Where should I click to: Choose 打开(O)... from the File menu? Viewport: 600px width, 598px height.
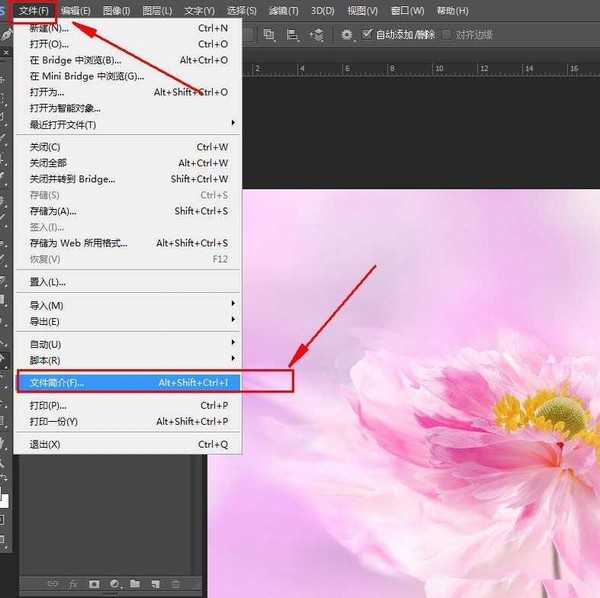click(128, 44)
